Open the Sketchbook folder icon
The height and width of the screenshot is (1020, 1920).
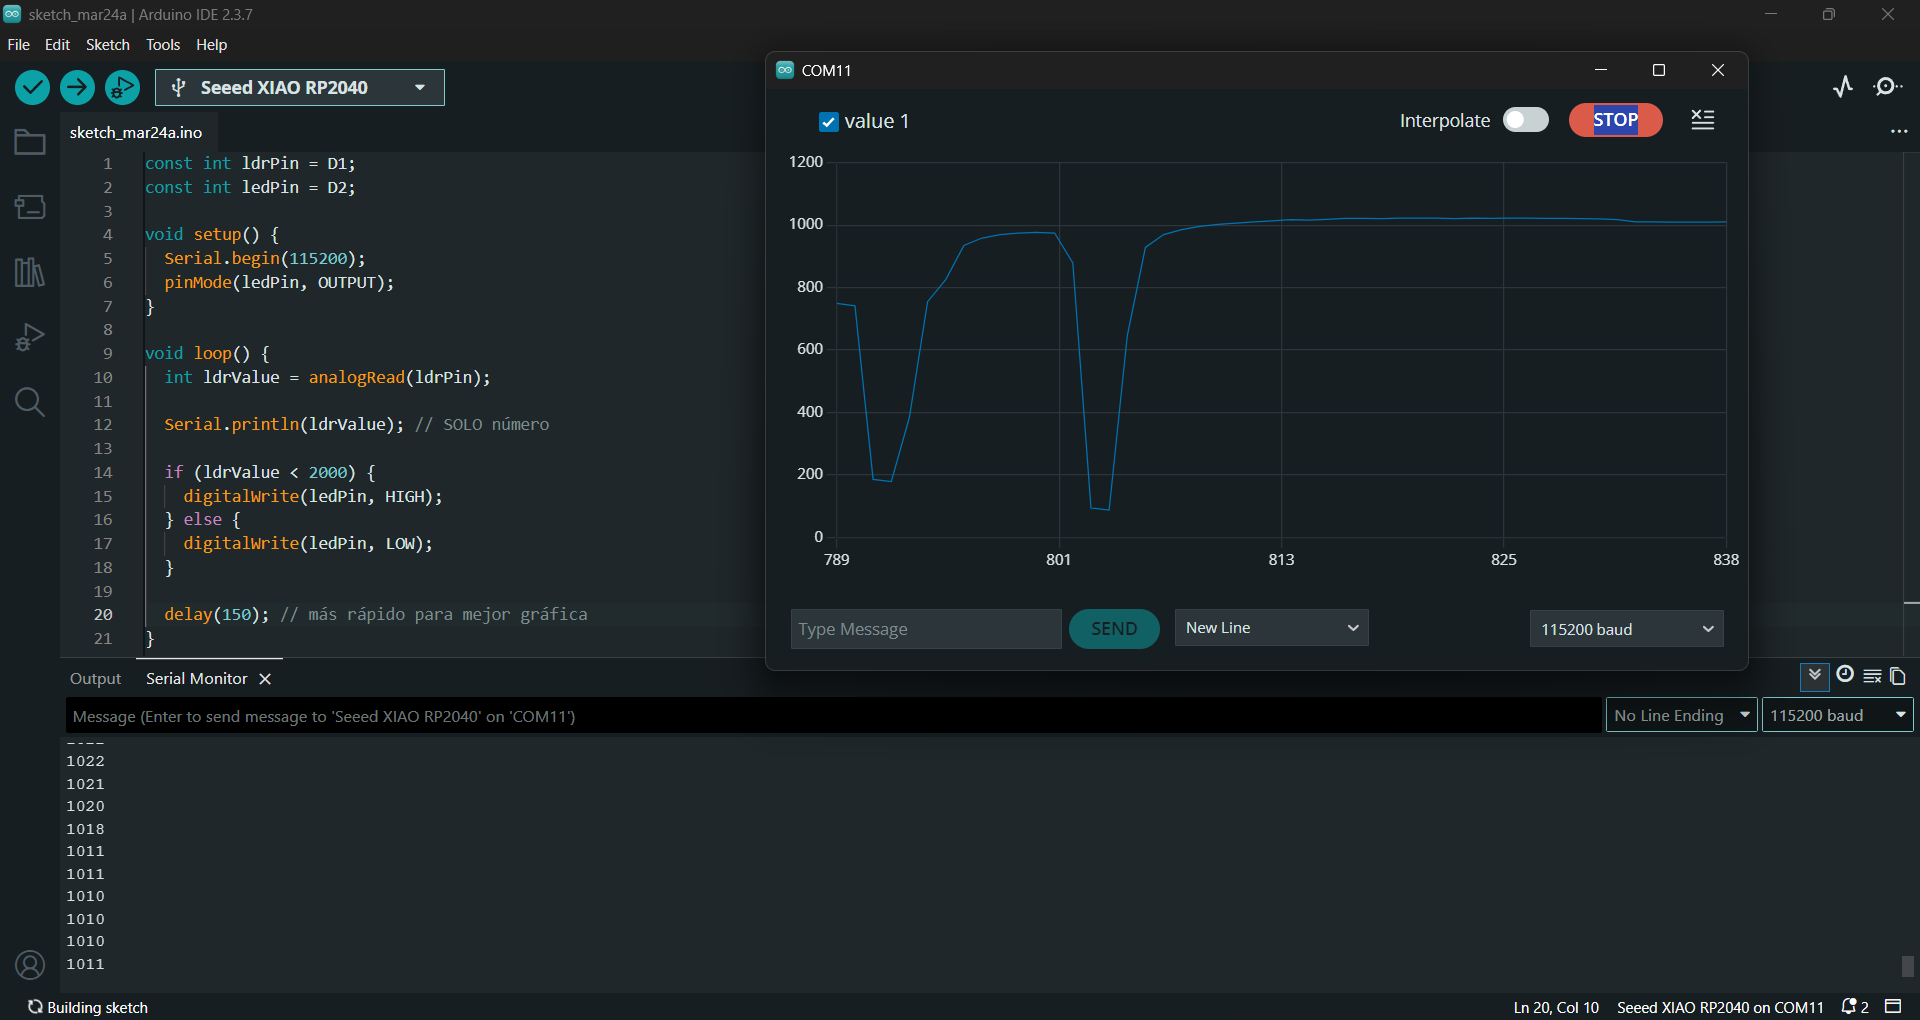pos(30,142)
